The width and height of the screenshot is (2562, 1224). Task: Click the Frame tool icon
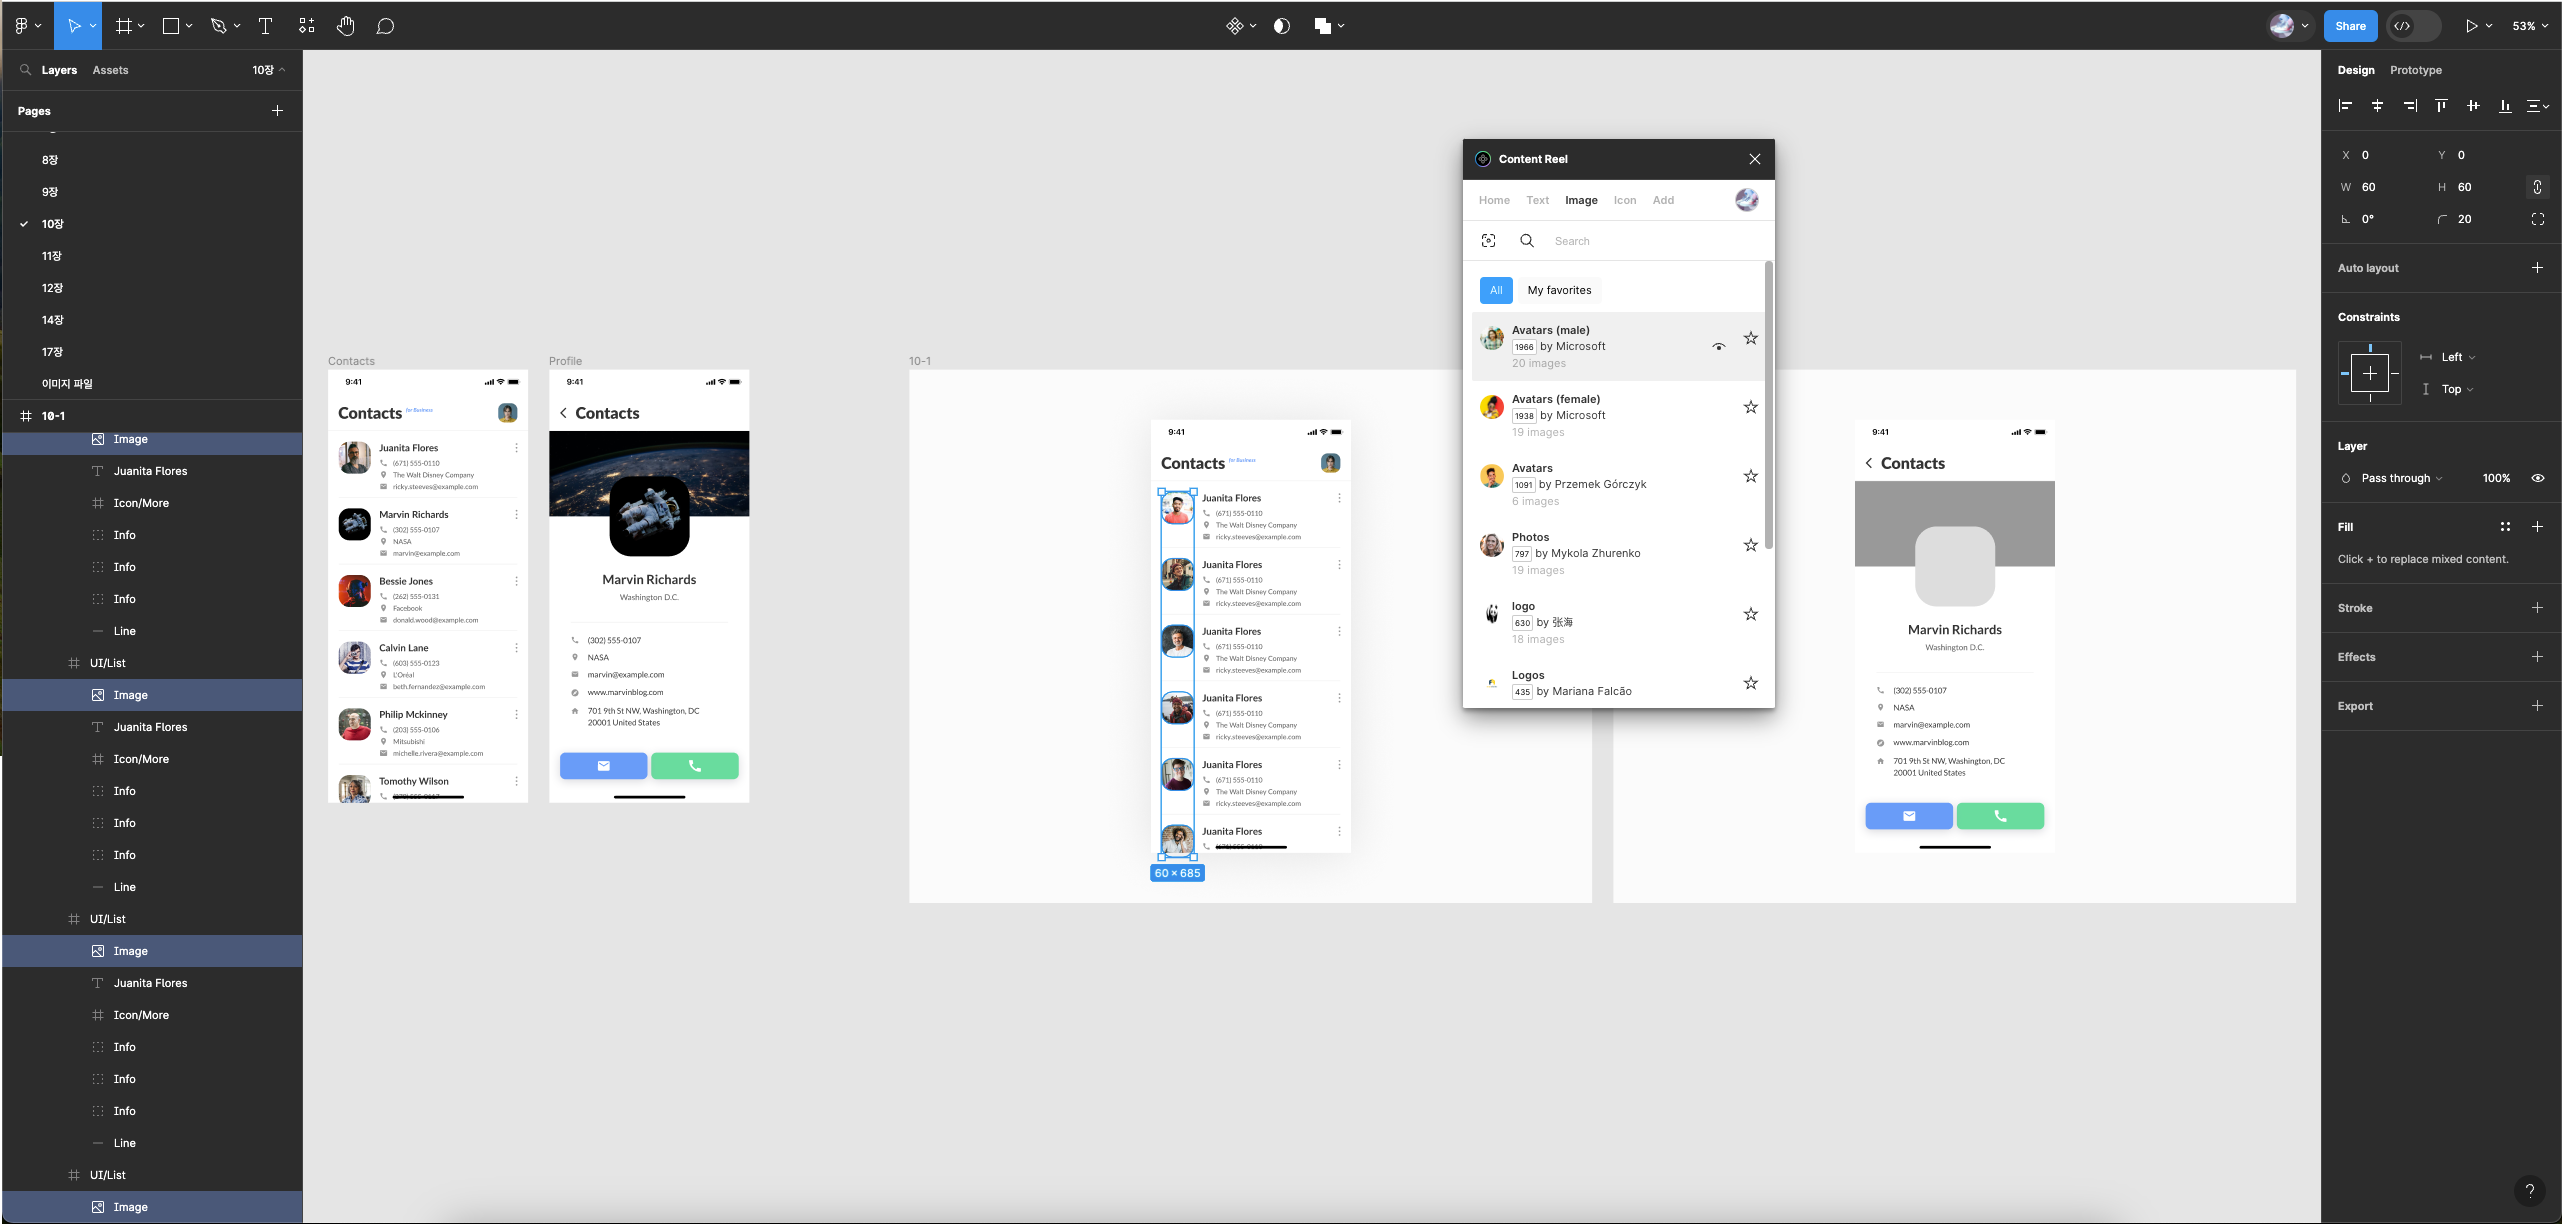pos(123,26)
